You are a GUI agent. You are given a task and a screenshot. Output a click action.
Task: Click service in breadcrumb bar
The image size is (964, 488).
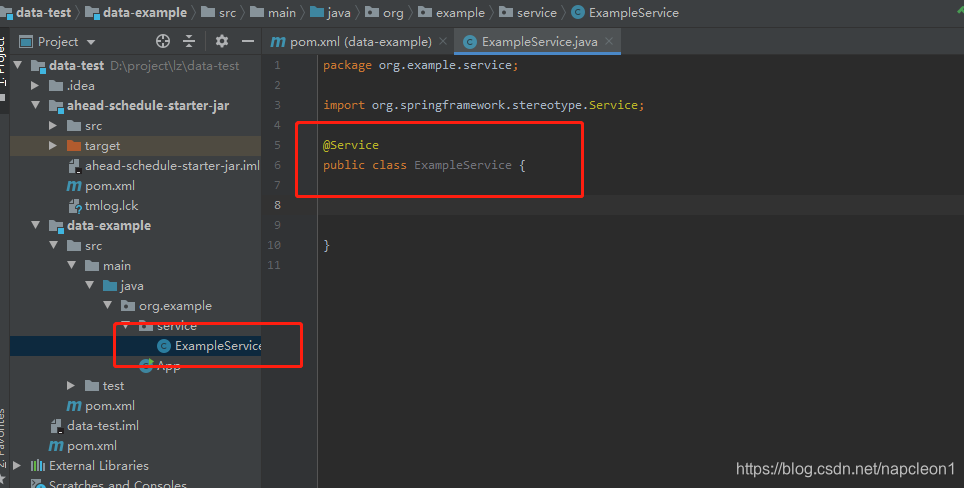pyautogui.click(x=528, y=12)
